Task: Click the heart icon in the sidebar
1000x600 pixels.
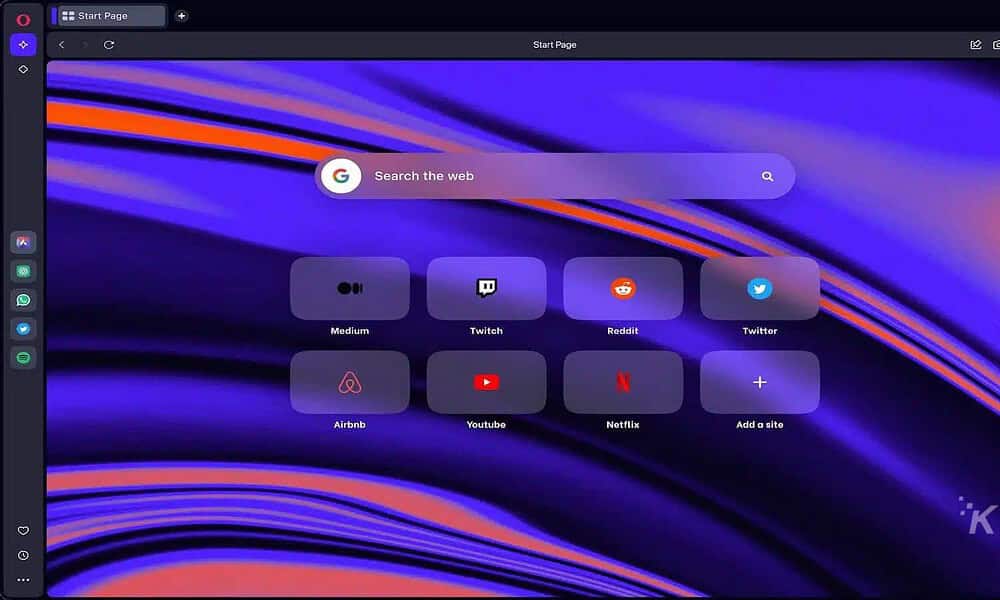Action: pos(22,530)
